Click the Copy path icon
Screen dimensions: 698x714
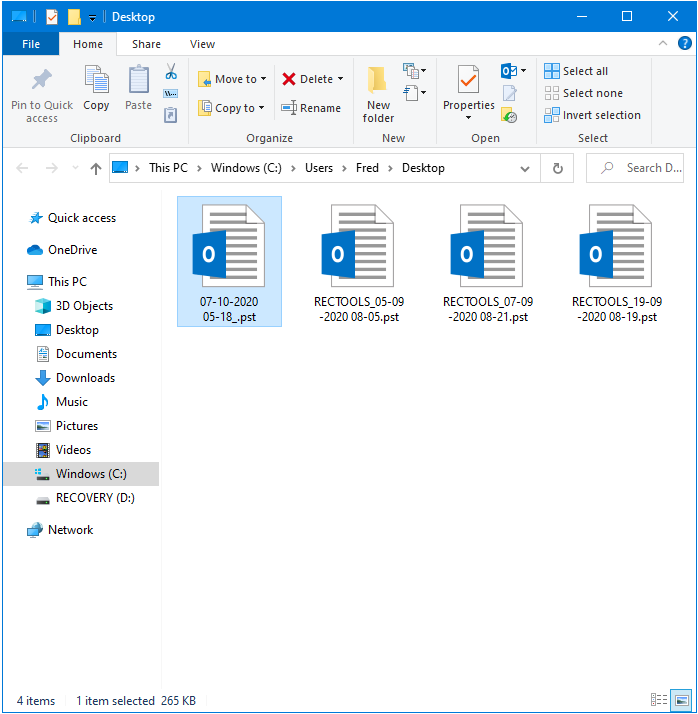(x=171, y=93)
